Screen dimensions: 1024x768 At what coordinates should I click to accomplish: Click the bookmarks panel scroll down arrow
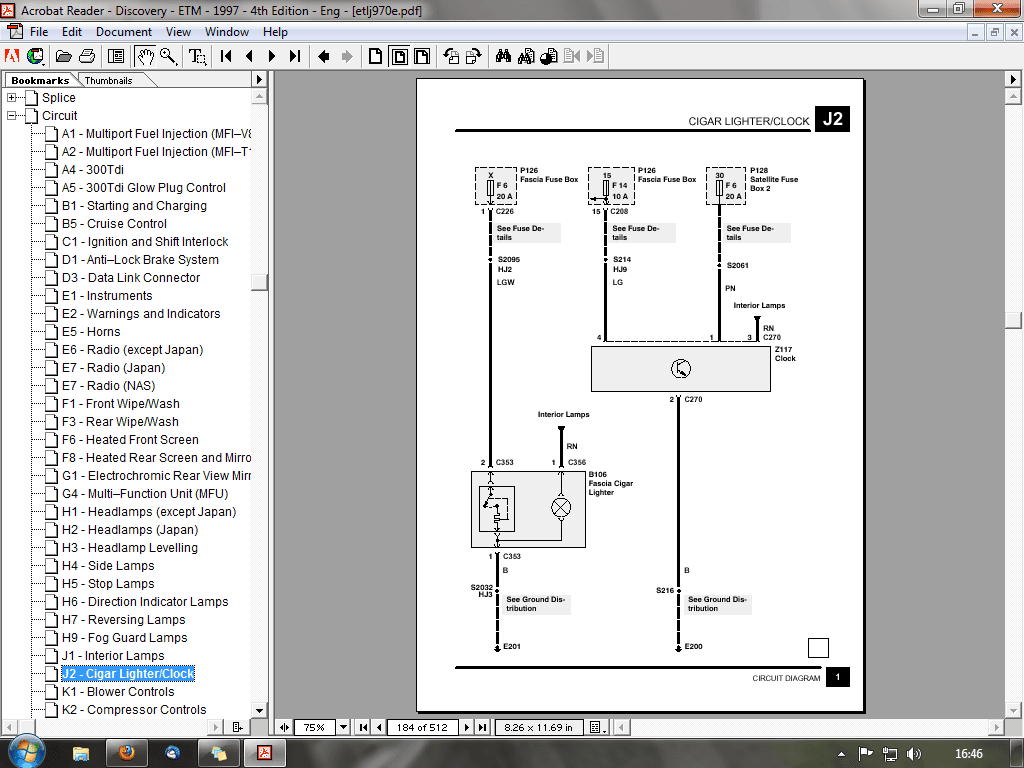pyautogui.click(x=259, y=710)
